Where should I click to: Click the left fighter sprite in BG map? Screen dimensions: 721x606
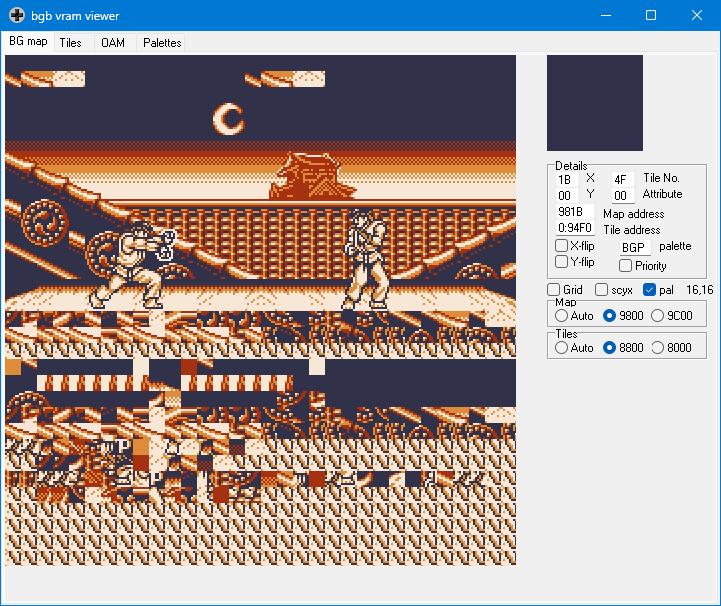[132, 265]
